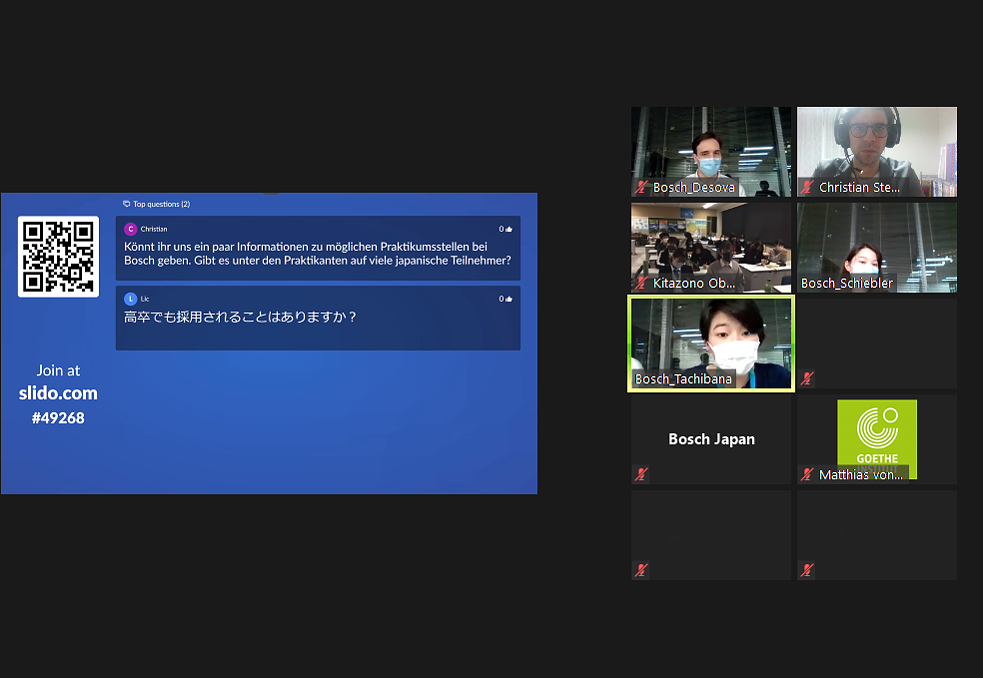The height and width of the screenshot is (678, 983).
Task: Click the green Goethe Institut logo
Action: pyautogui.click(x=877, y=432)
